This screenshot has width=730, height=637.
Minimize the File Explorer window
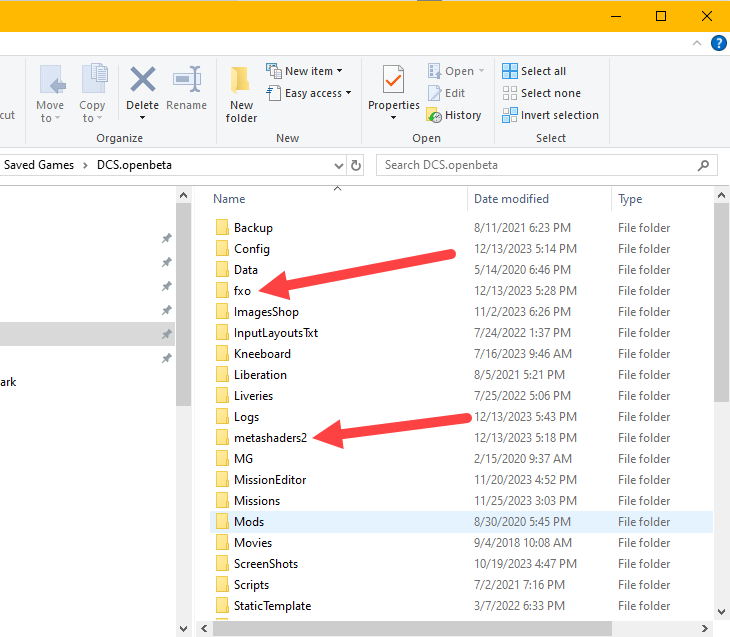(x=616, y=16)
